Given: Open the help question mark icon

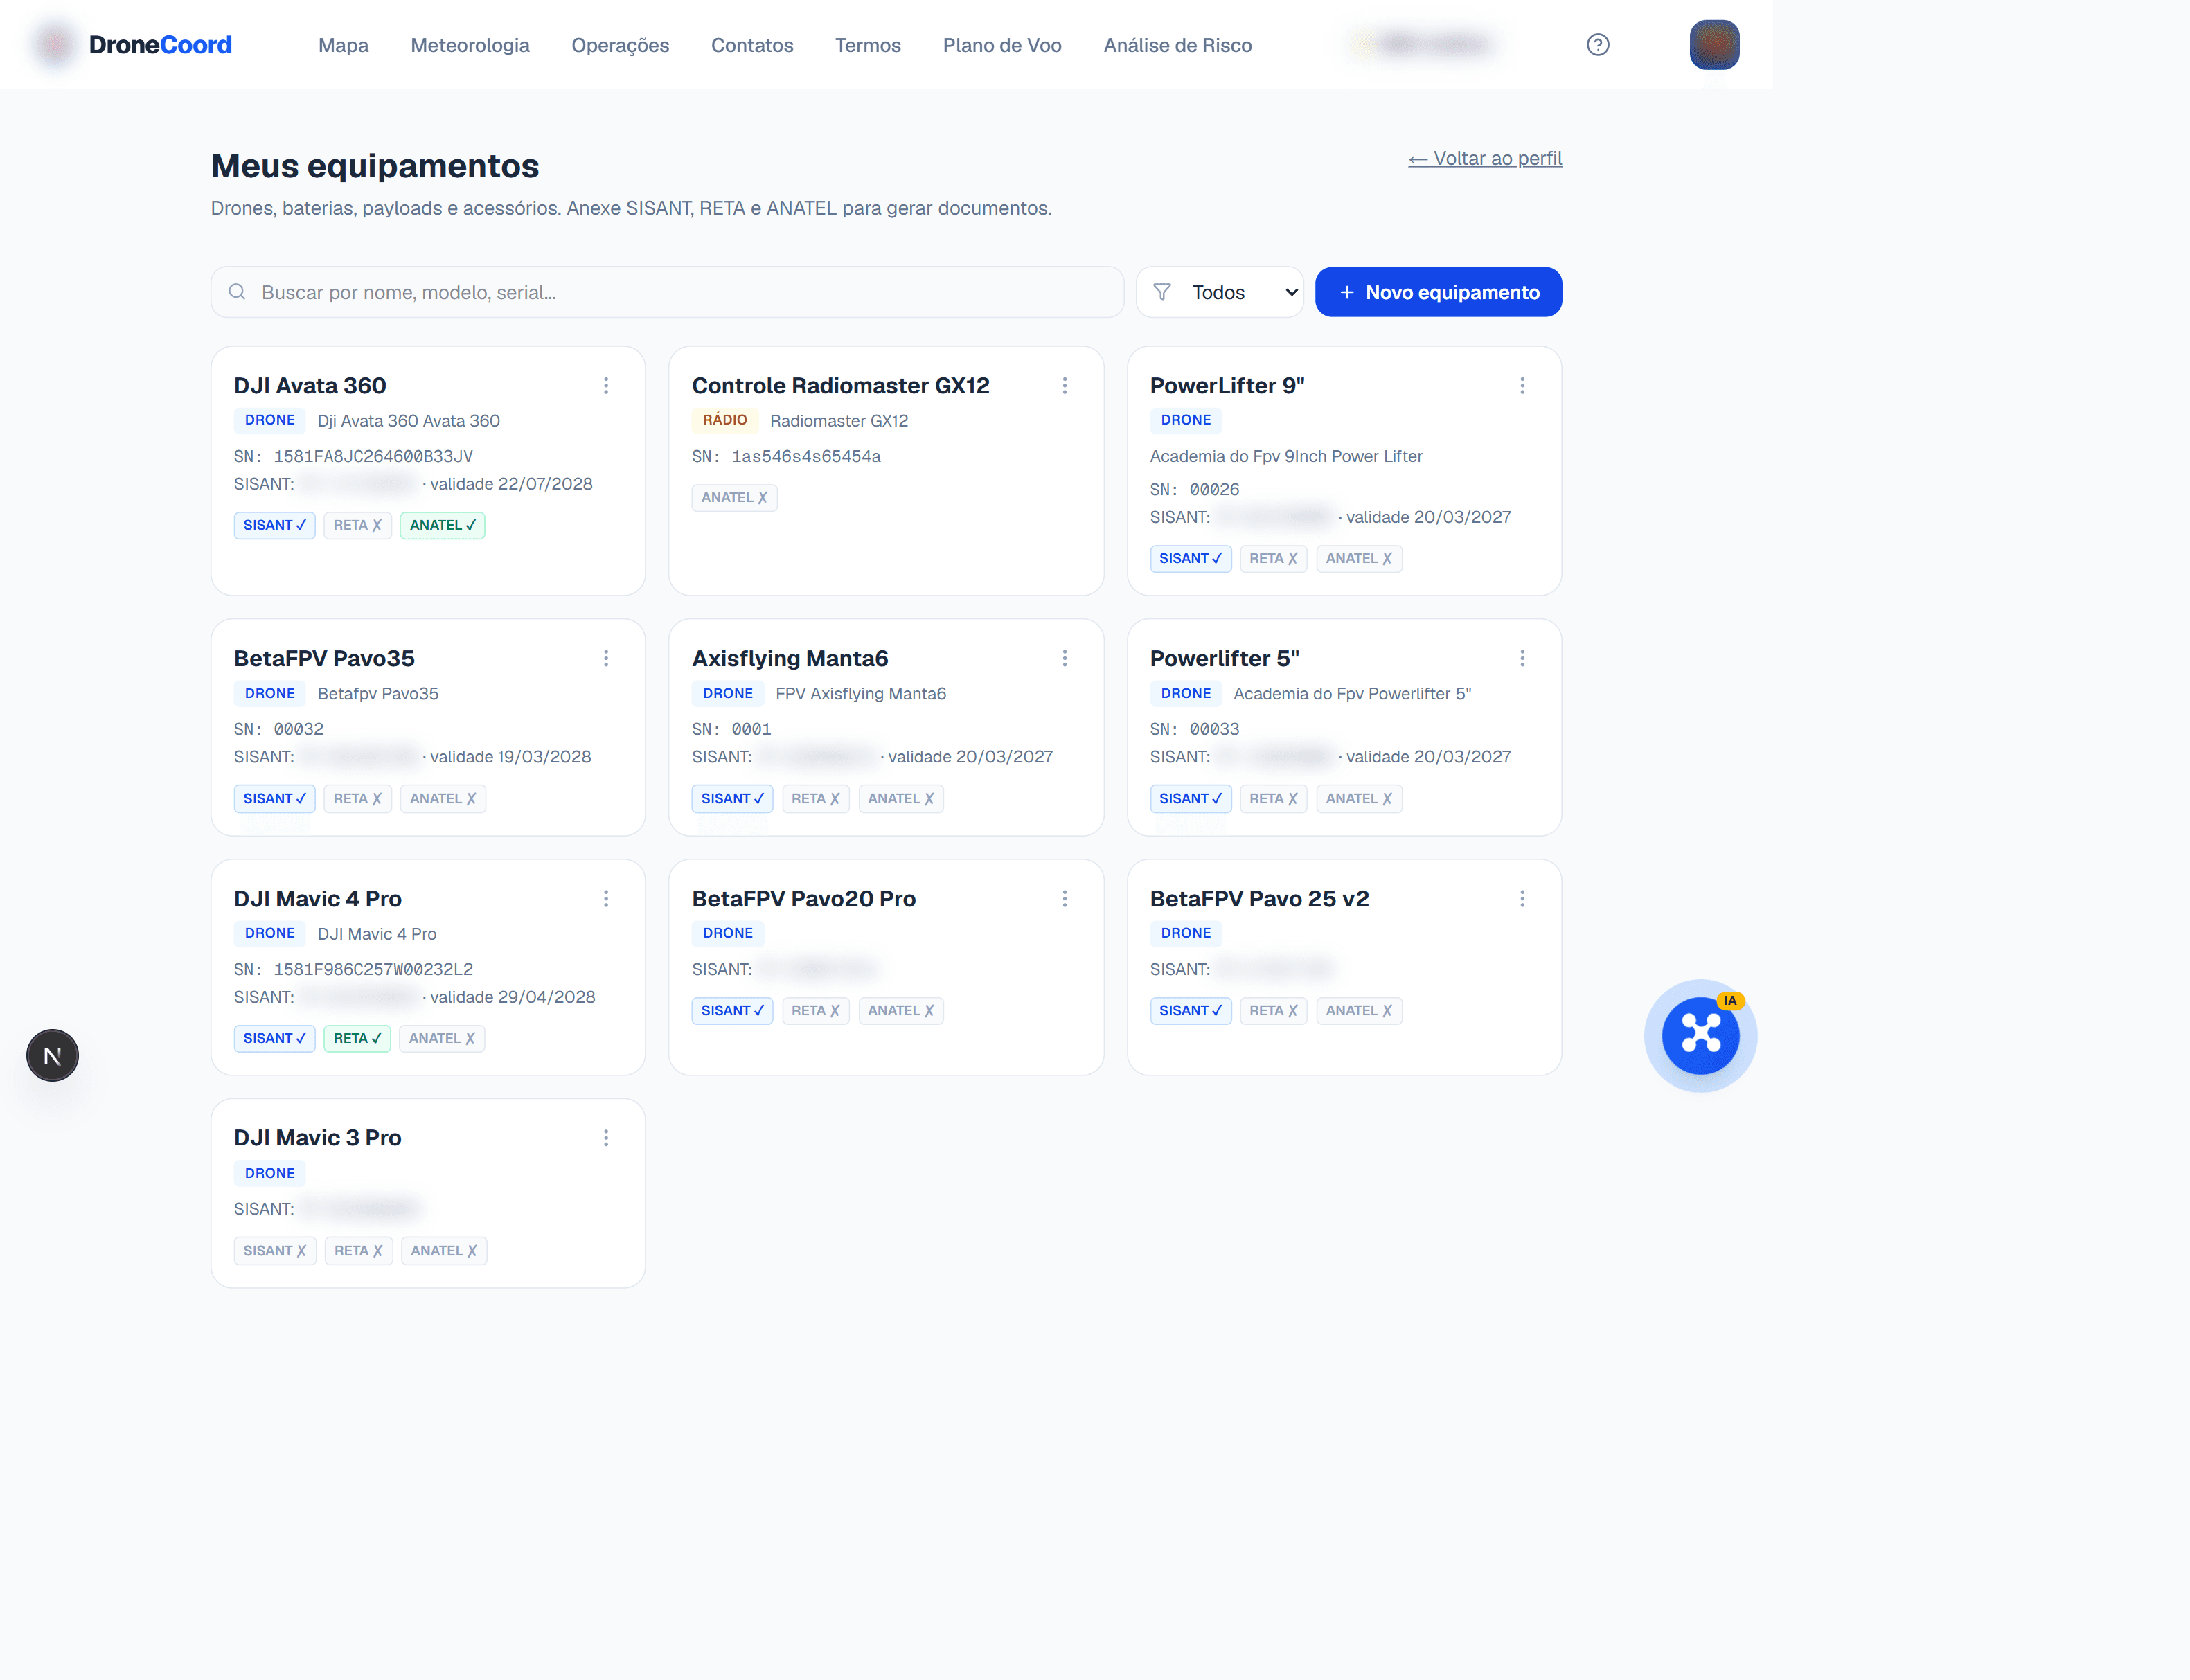Looking at the screenshot, I should (1598, 45).
